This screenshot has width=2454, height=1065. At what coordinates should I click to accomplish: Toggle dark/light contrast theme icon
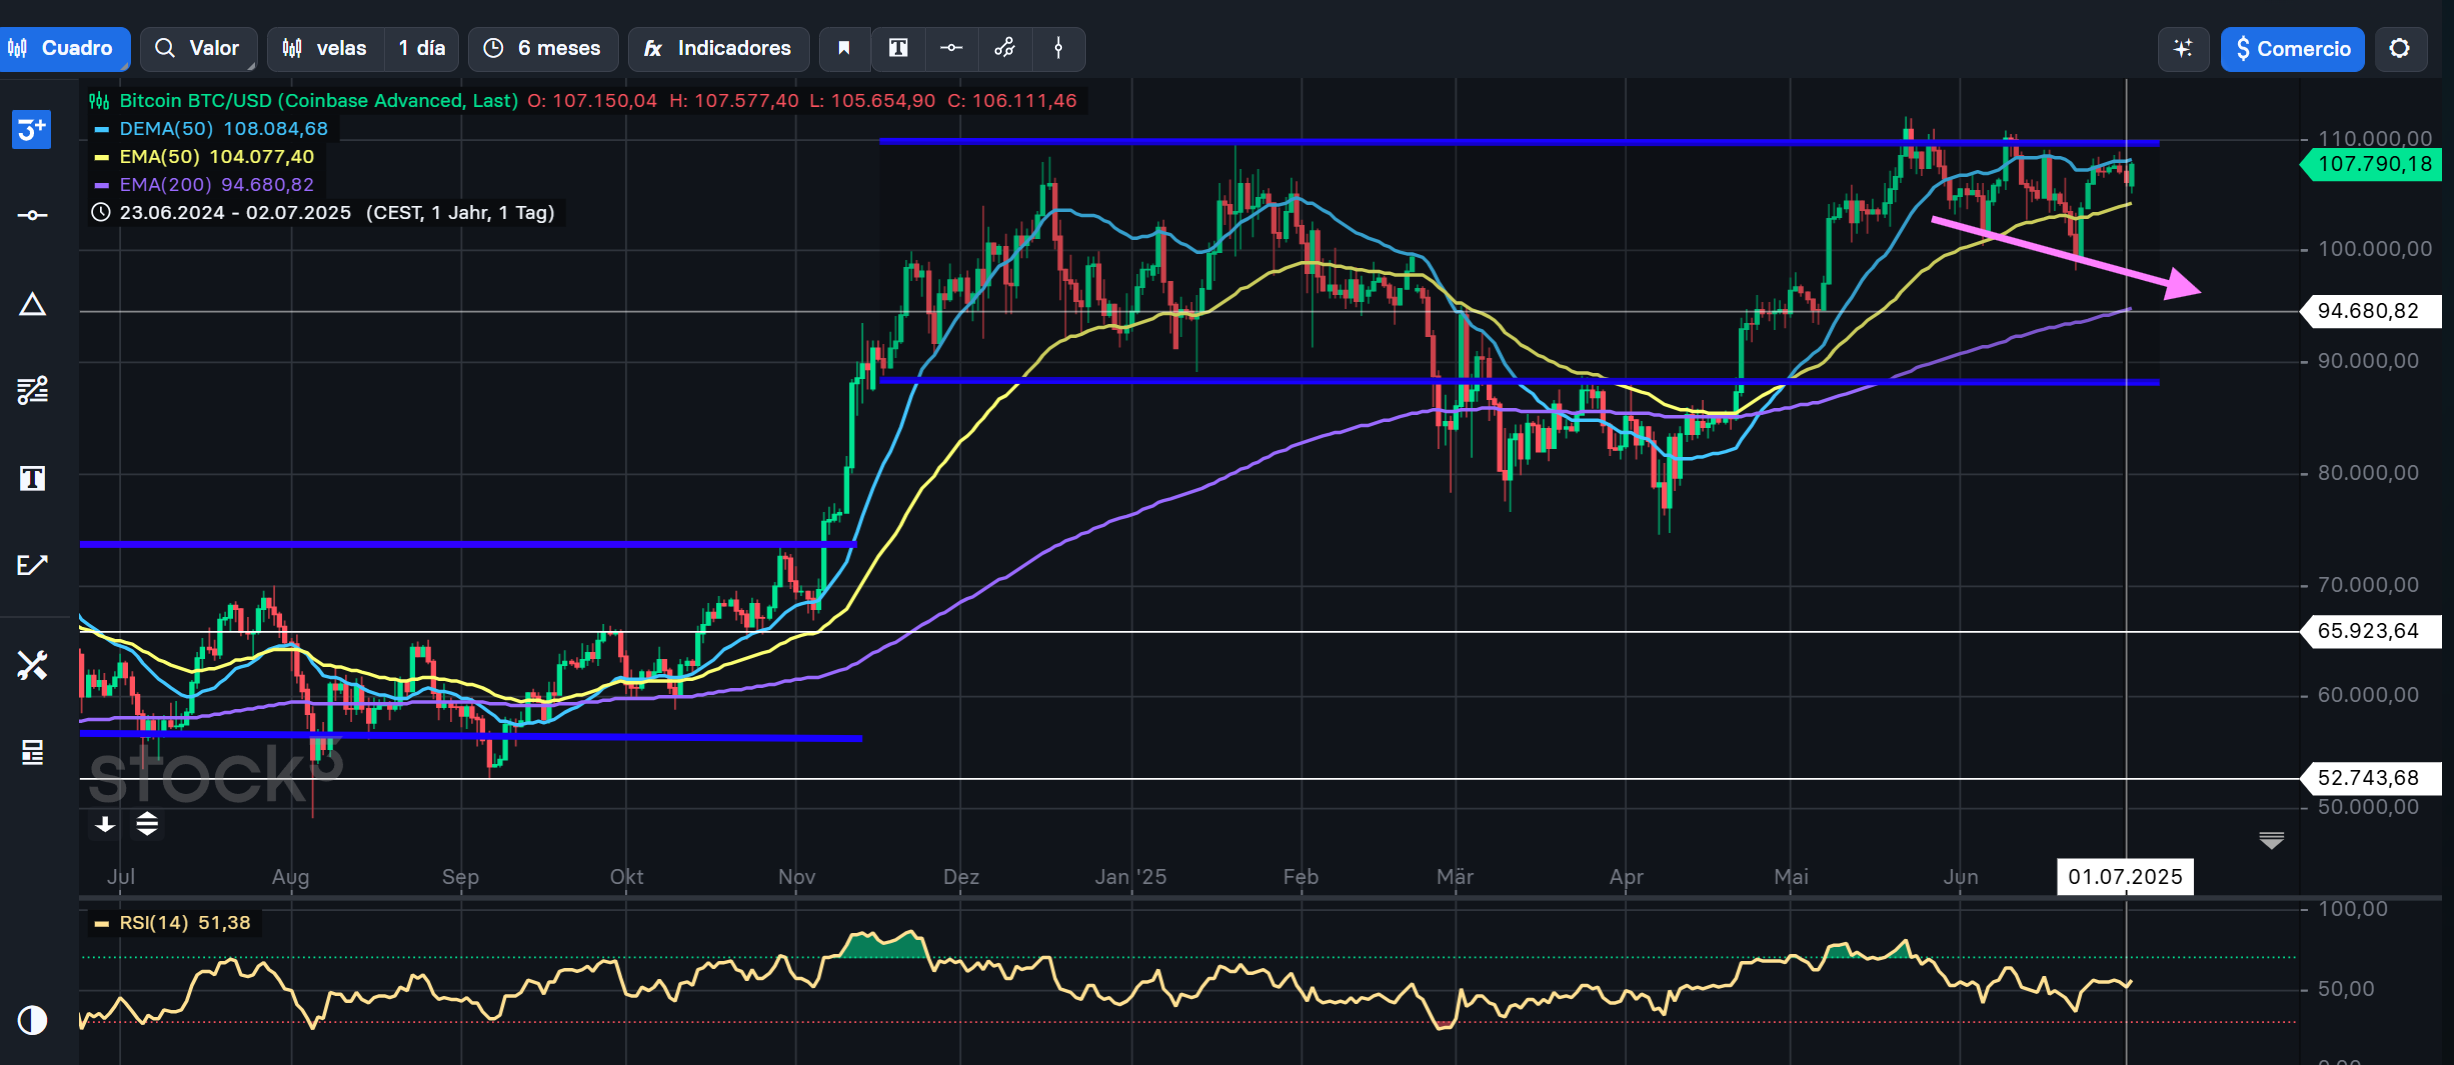(x=32, y=1020)
